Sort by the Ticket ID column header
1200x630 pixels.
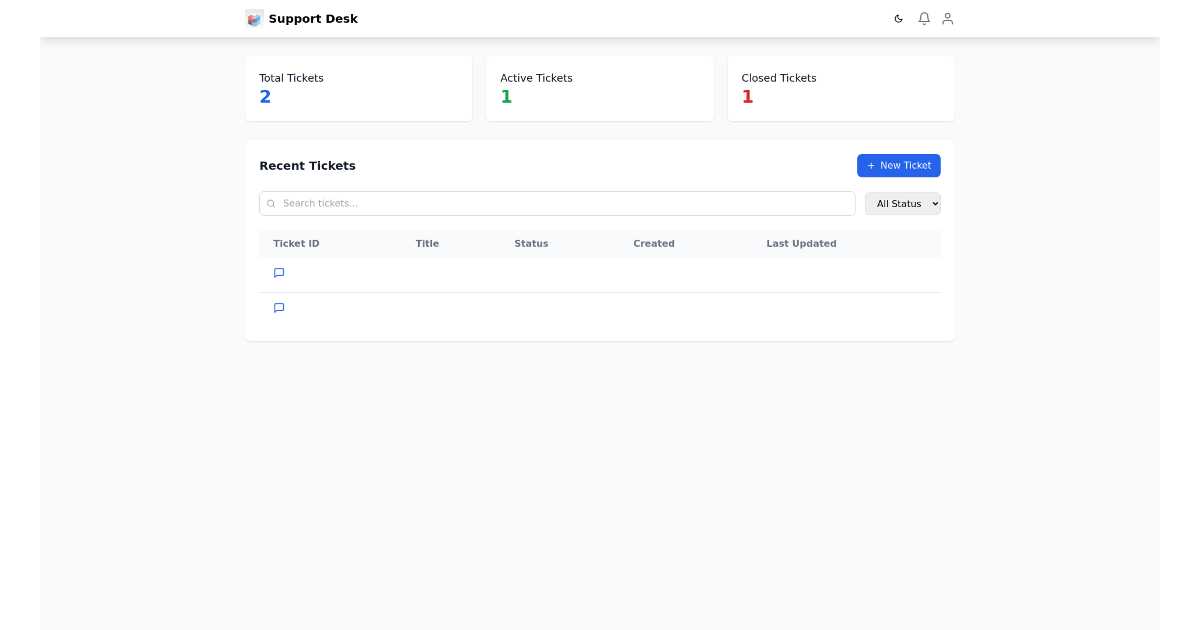pos(296,243)
